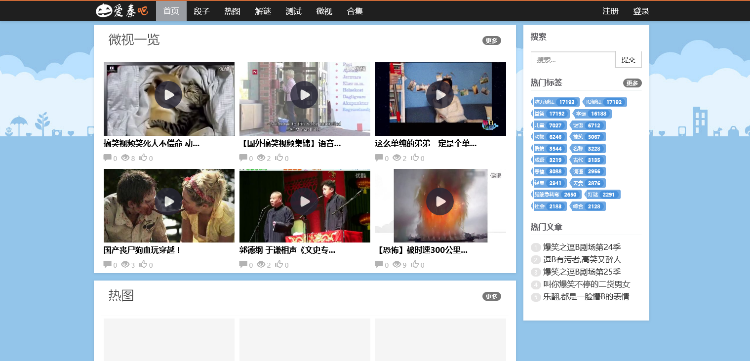Open the 微视 nav item
This screenshot has height=361, width=750.
click(x=324, y=11)
